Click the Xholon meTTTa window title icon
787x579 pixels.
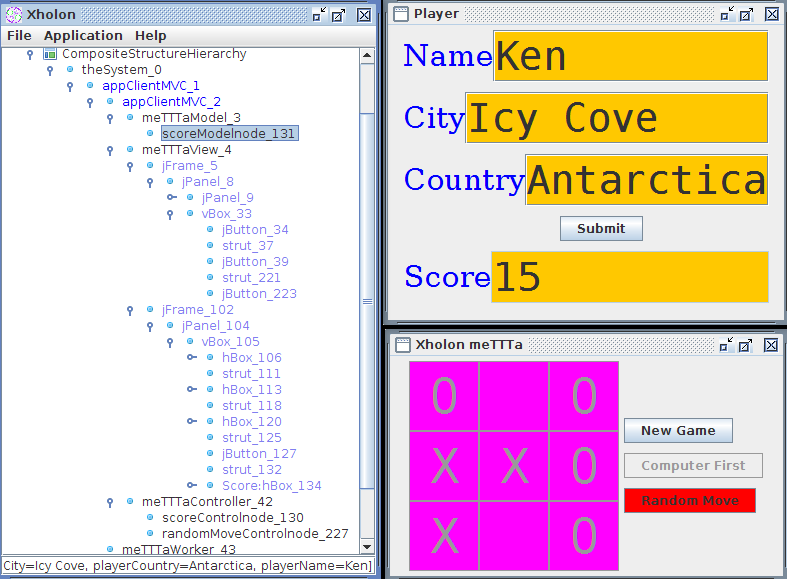coord(401,344)
